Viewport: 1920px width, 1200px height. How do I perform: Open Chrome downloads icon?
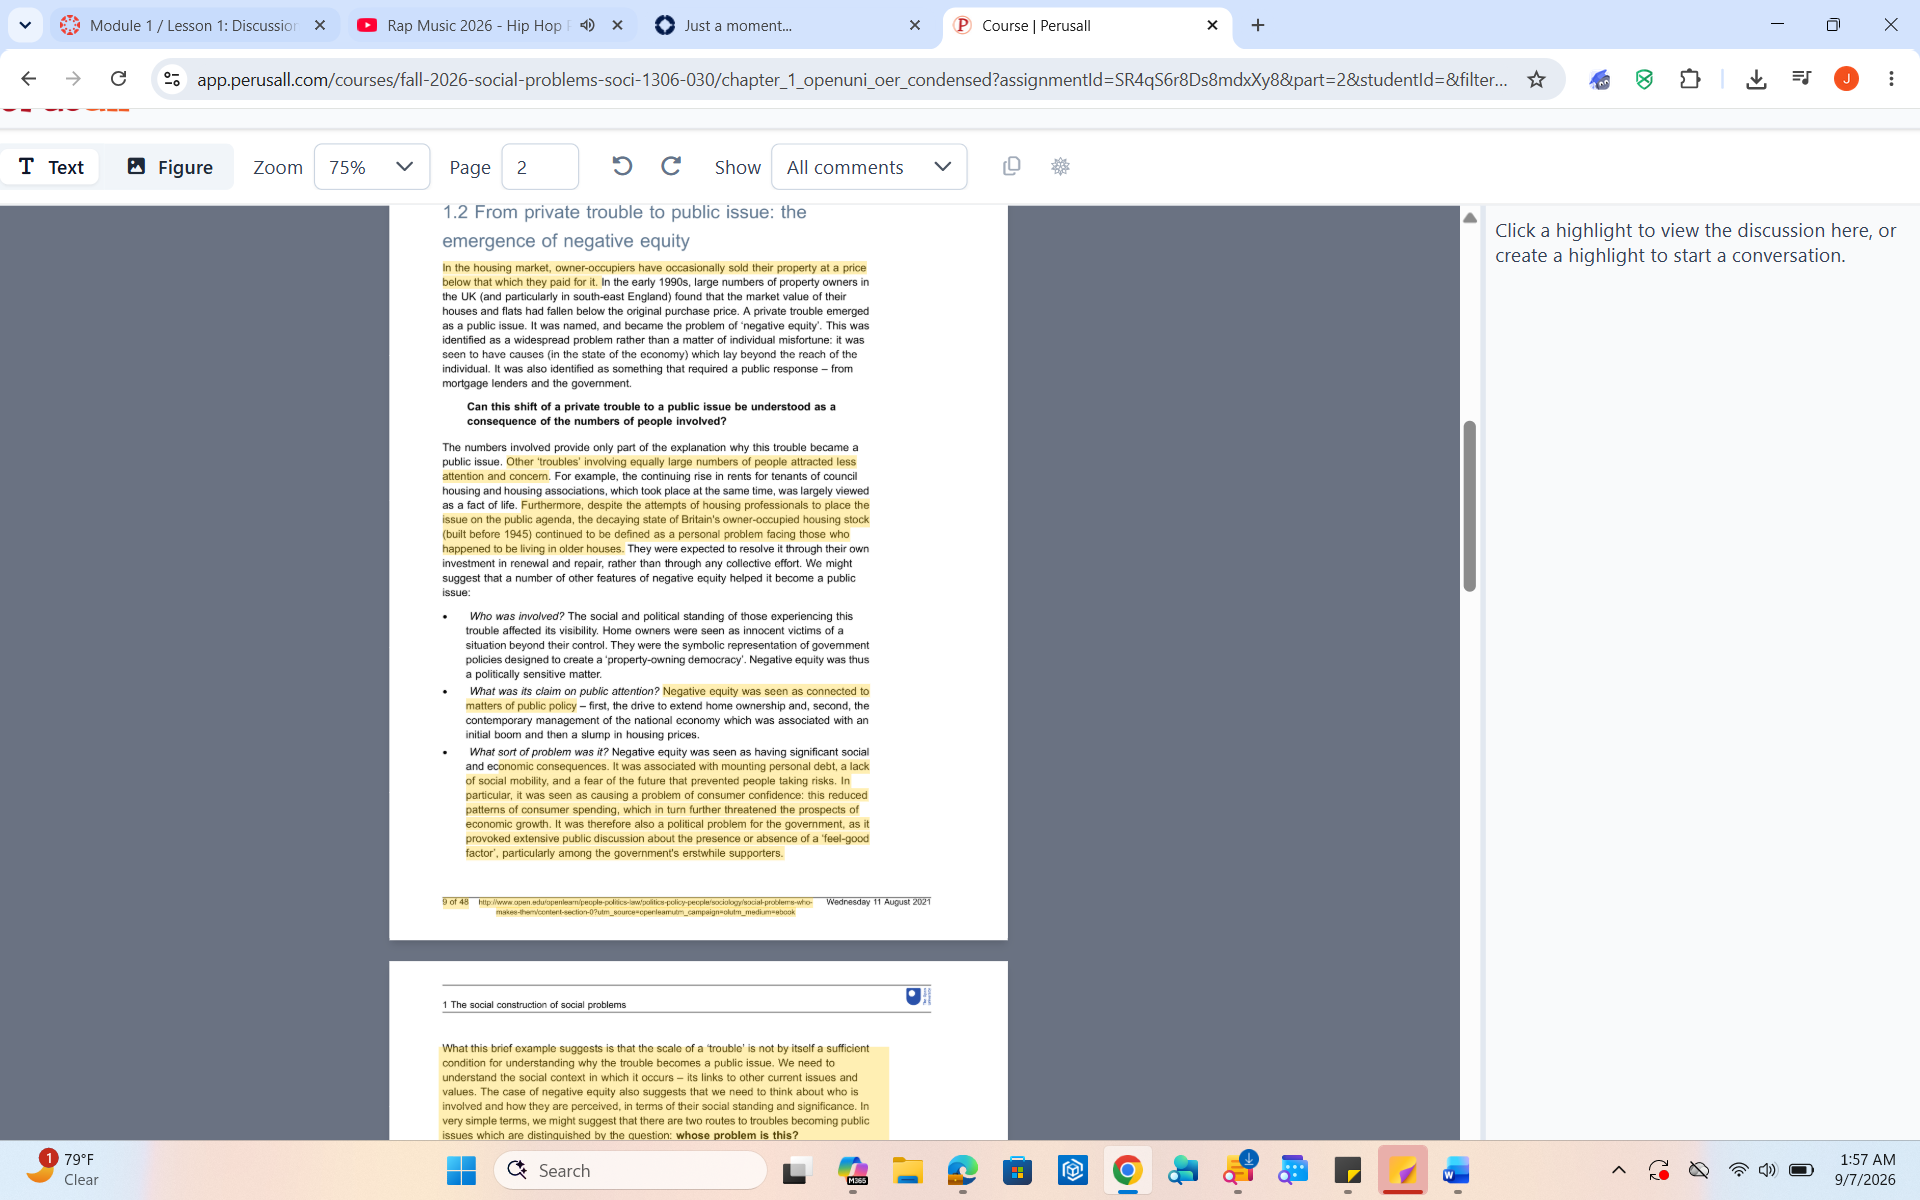pos(1756,79)
